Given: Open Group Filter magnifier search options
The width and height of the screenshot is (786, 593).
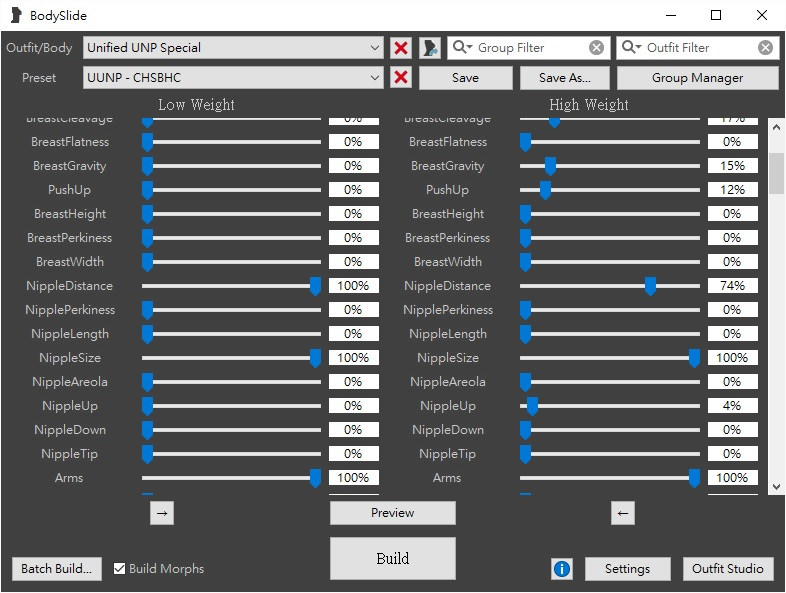Looking at the screenshot, I should tap(464, 48).
